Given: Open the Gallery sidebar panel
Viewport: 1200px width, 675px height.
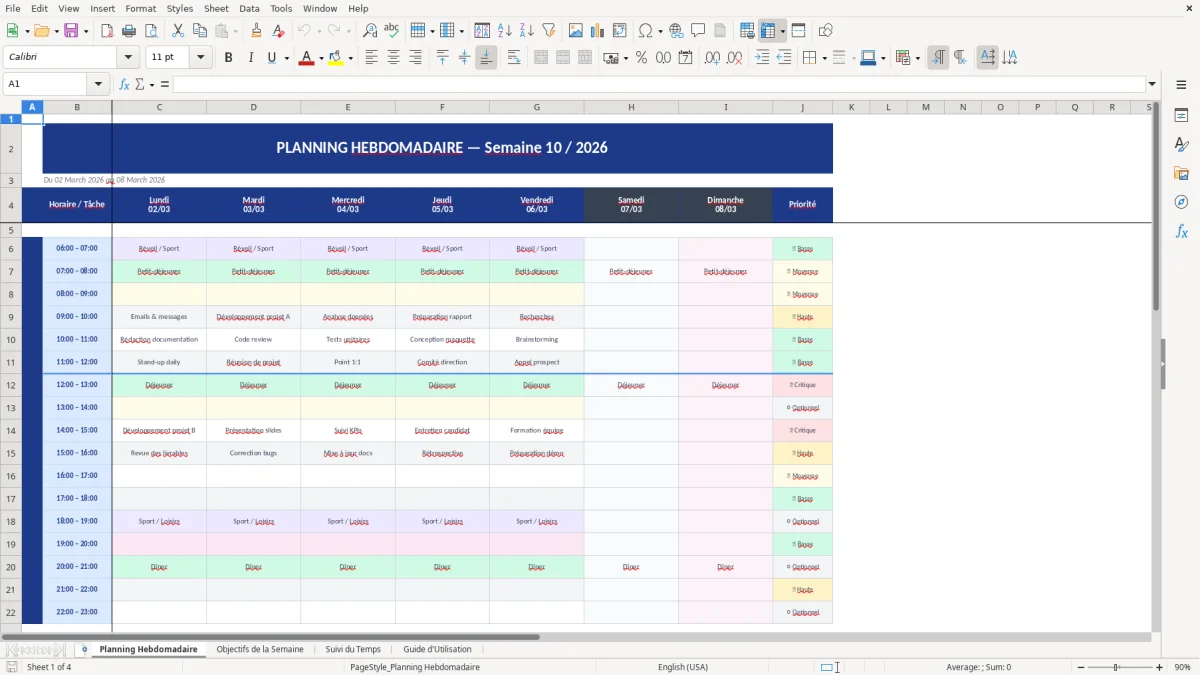Looking at the screenshot, I should pos(1182,172).
